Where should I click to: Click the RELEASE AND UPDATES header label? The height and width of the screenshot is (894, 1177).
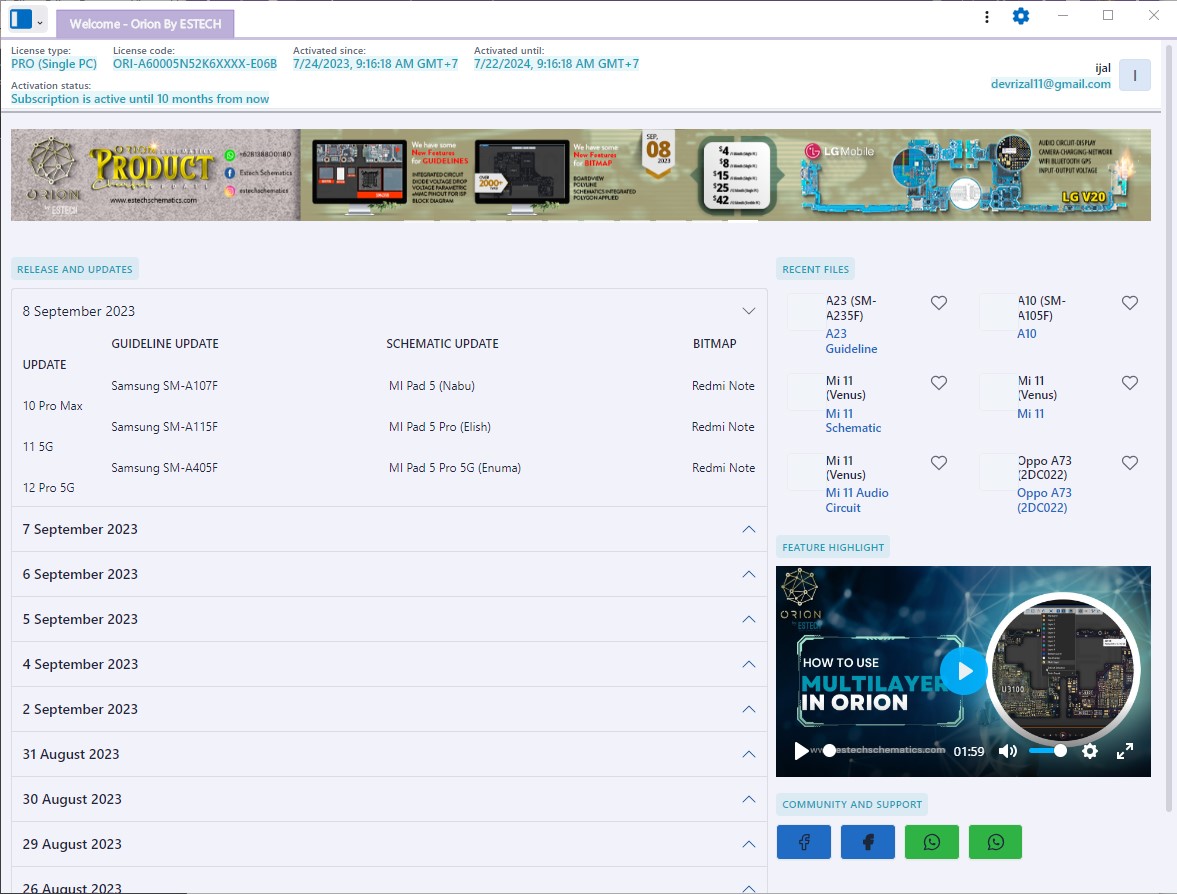click(74, 269)
